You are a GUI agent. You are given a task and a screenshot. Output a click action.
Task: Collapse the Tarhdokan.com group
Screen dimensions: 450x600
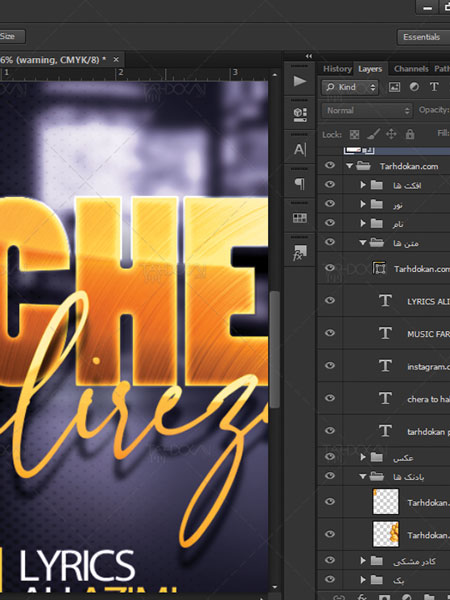tap(349, 166)
